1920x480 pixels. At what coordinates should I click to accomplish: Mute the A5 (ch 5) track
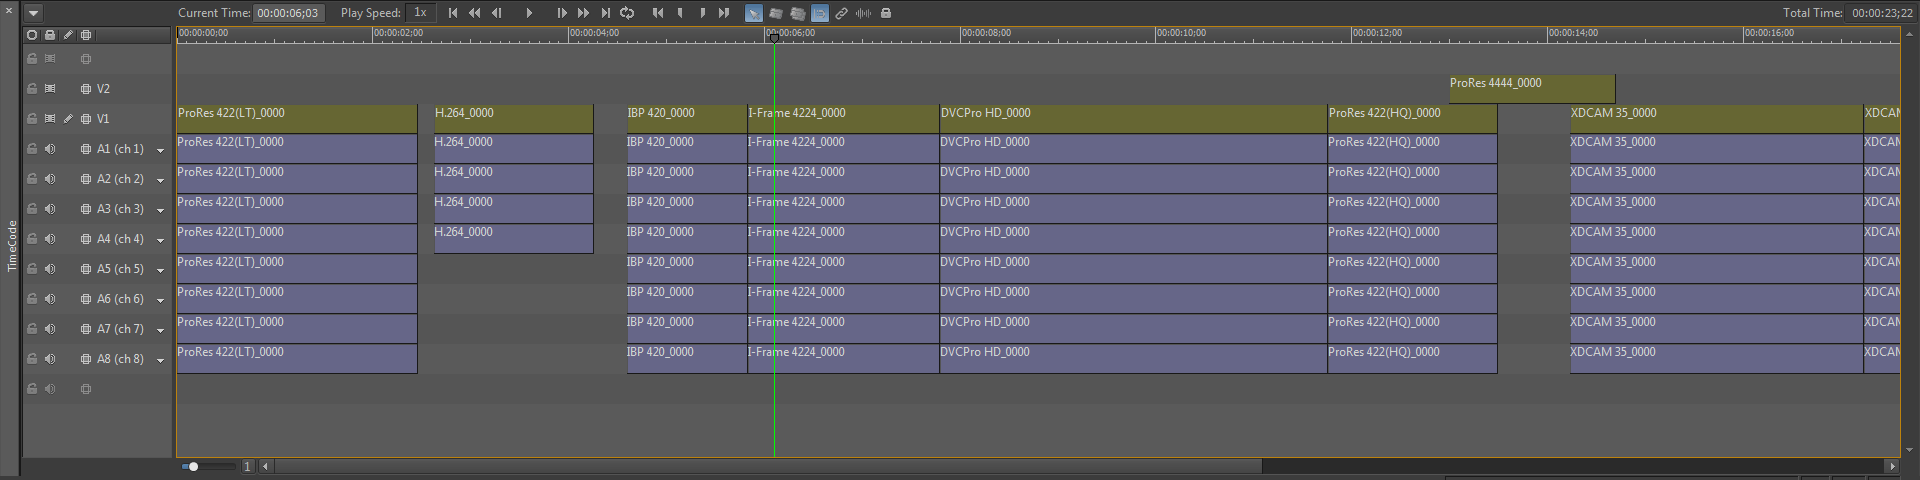[50, 269]
